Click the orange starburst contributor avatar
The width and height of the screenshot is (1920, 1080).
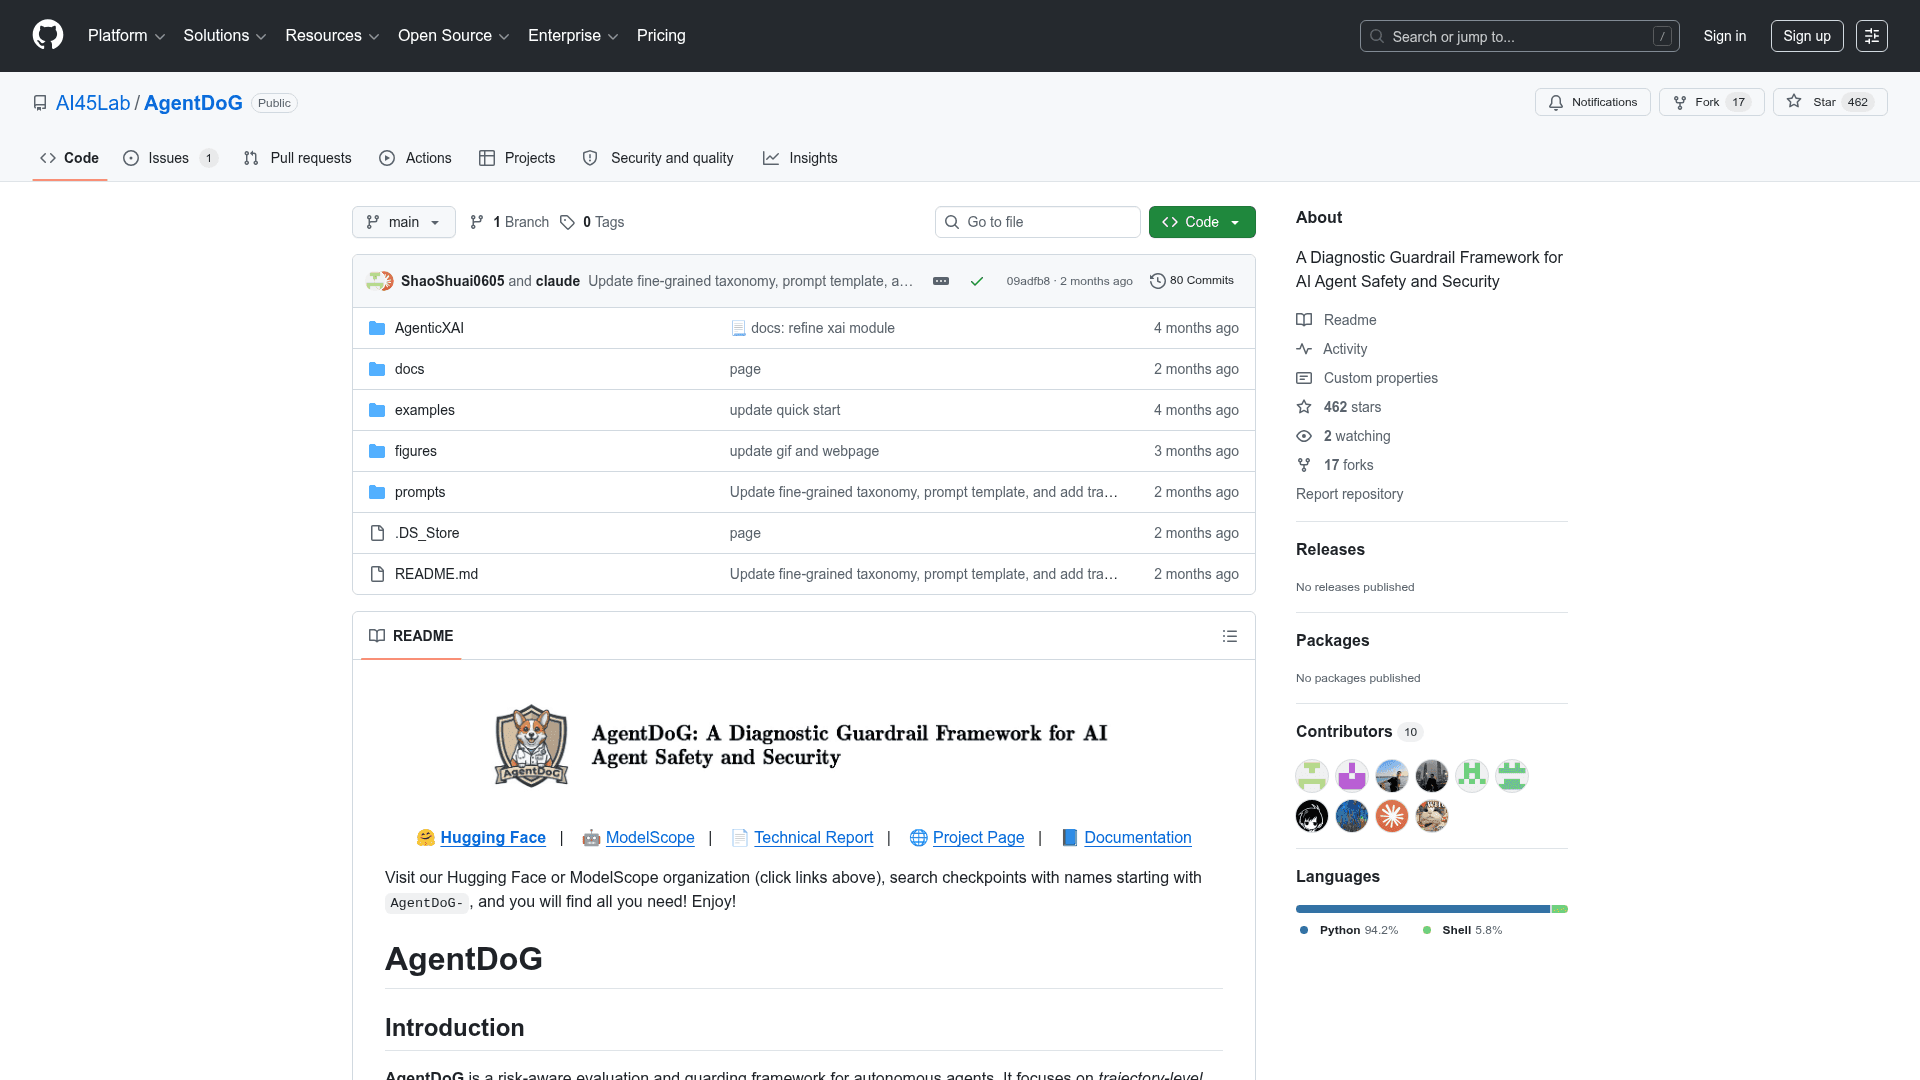pyautogui.click(x=1392, y=816)
